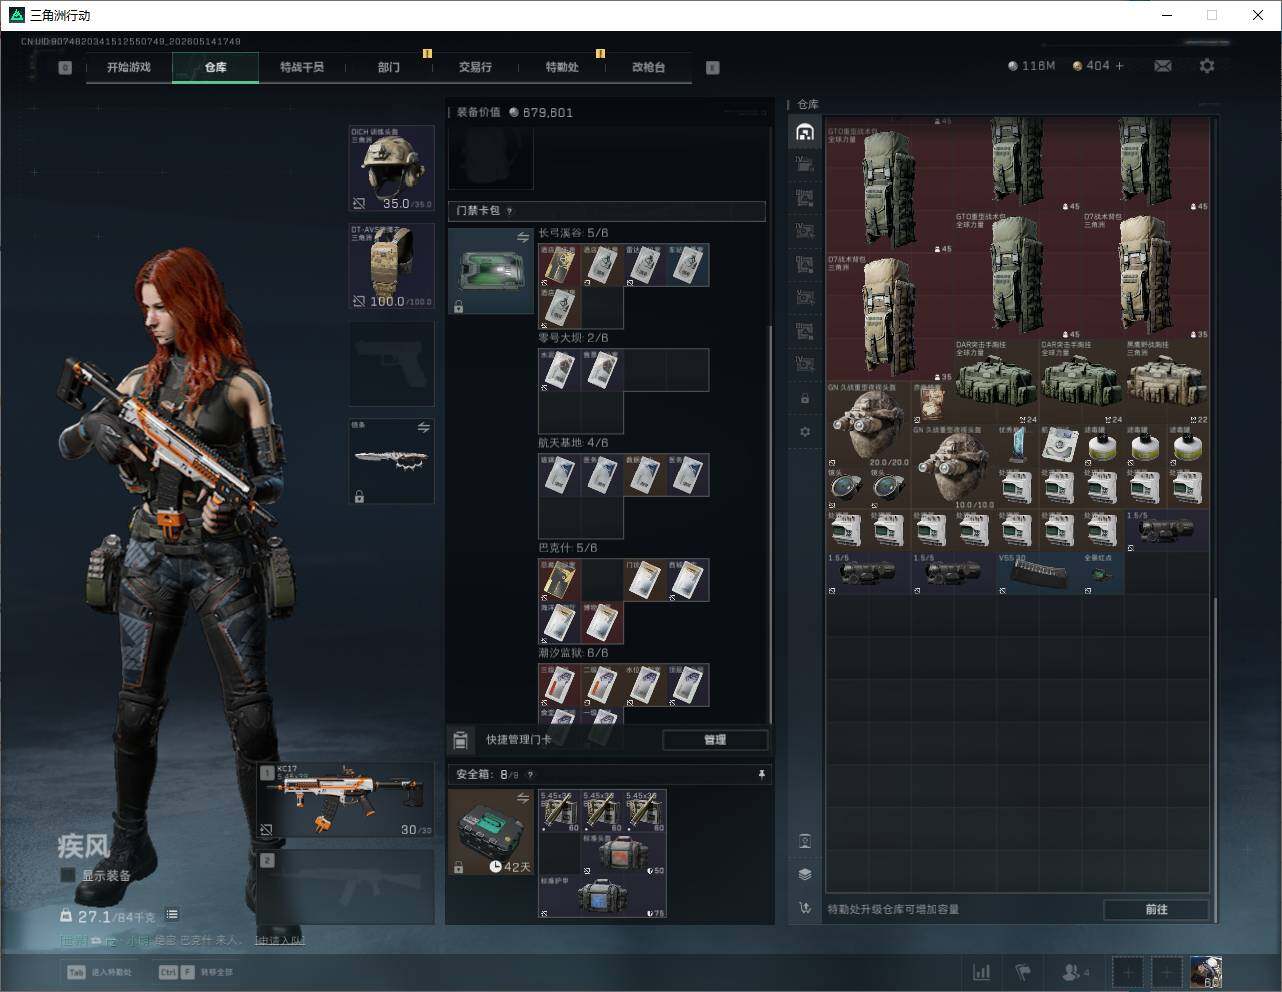Select the 黑鹰野战胸挂 chest rig
Screen dimensions: 1282x992
click(1166, 381)
